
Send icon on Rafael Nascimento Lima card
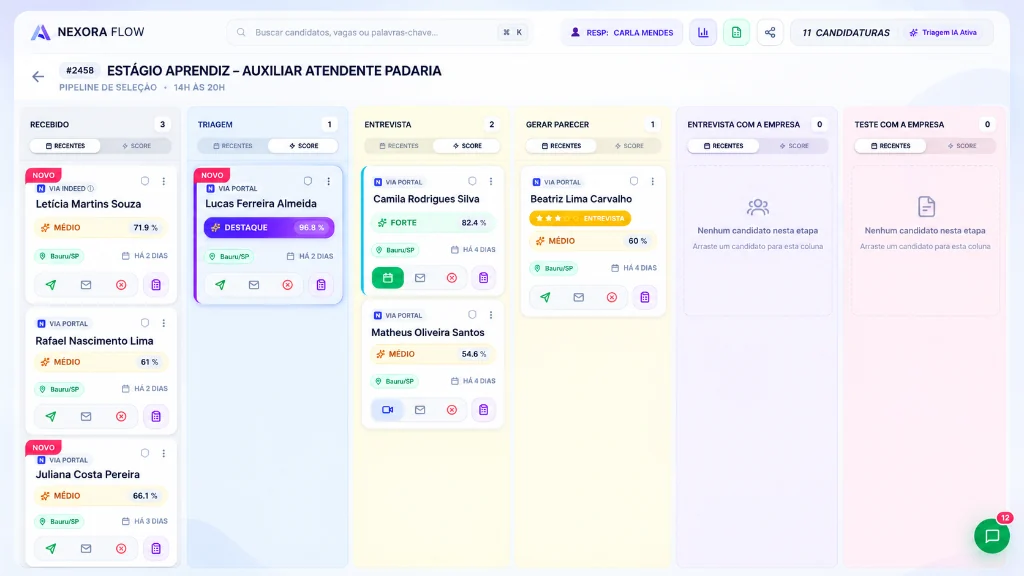tap(51, 416)
